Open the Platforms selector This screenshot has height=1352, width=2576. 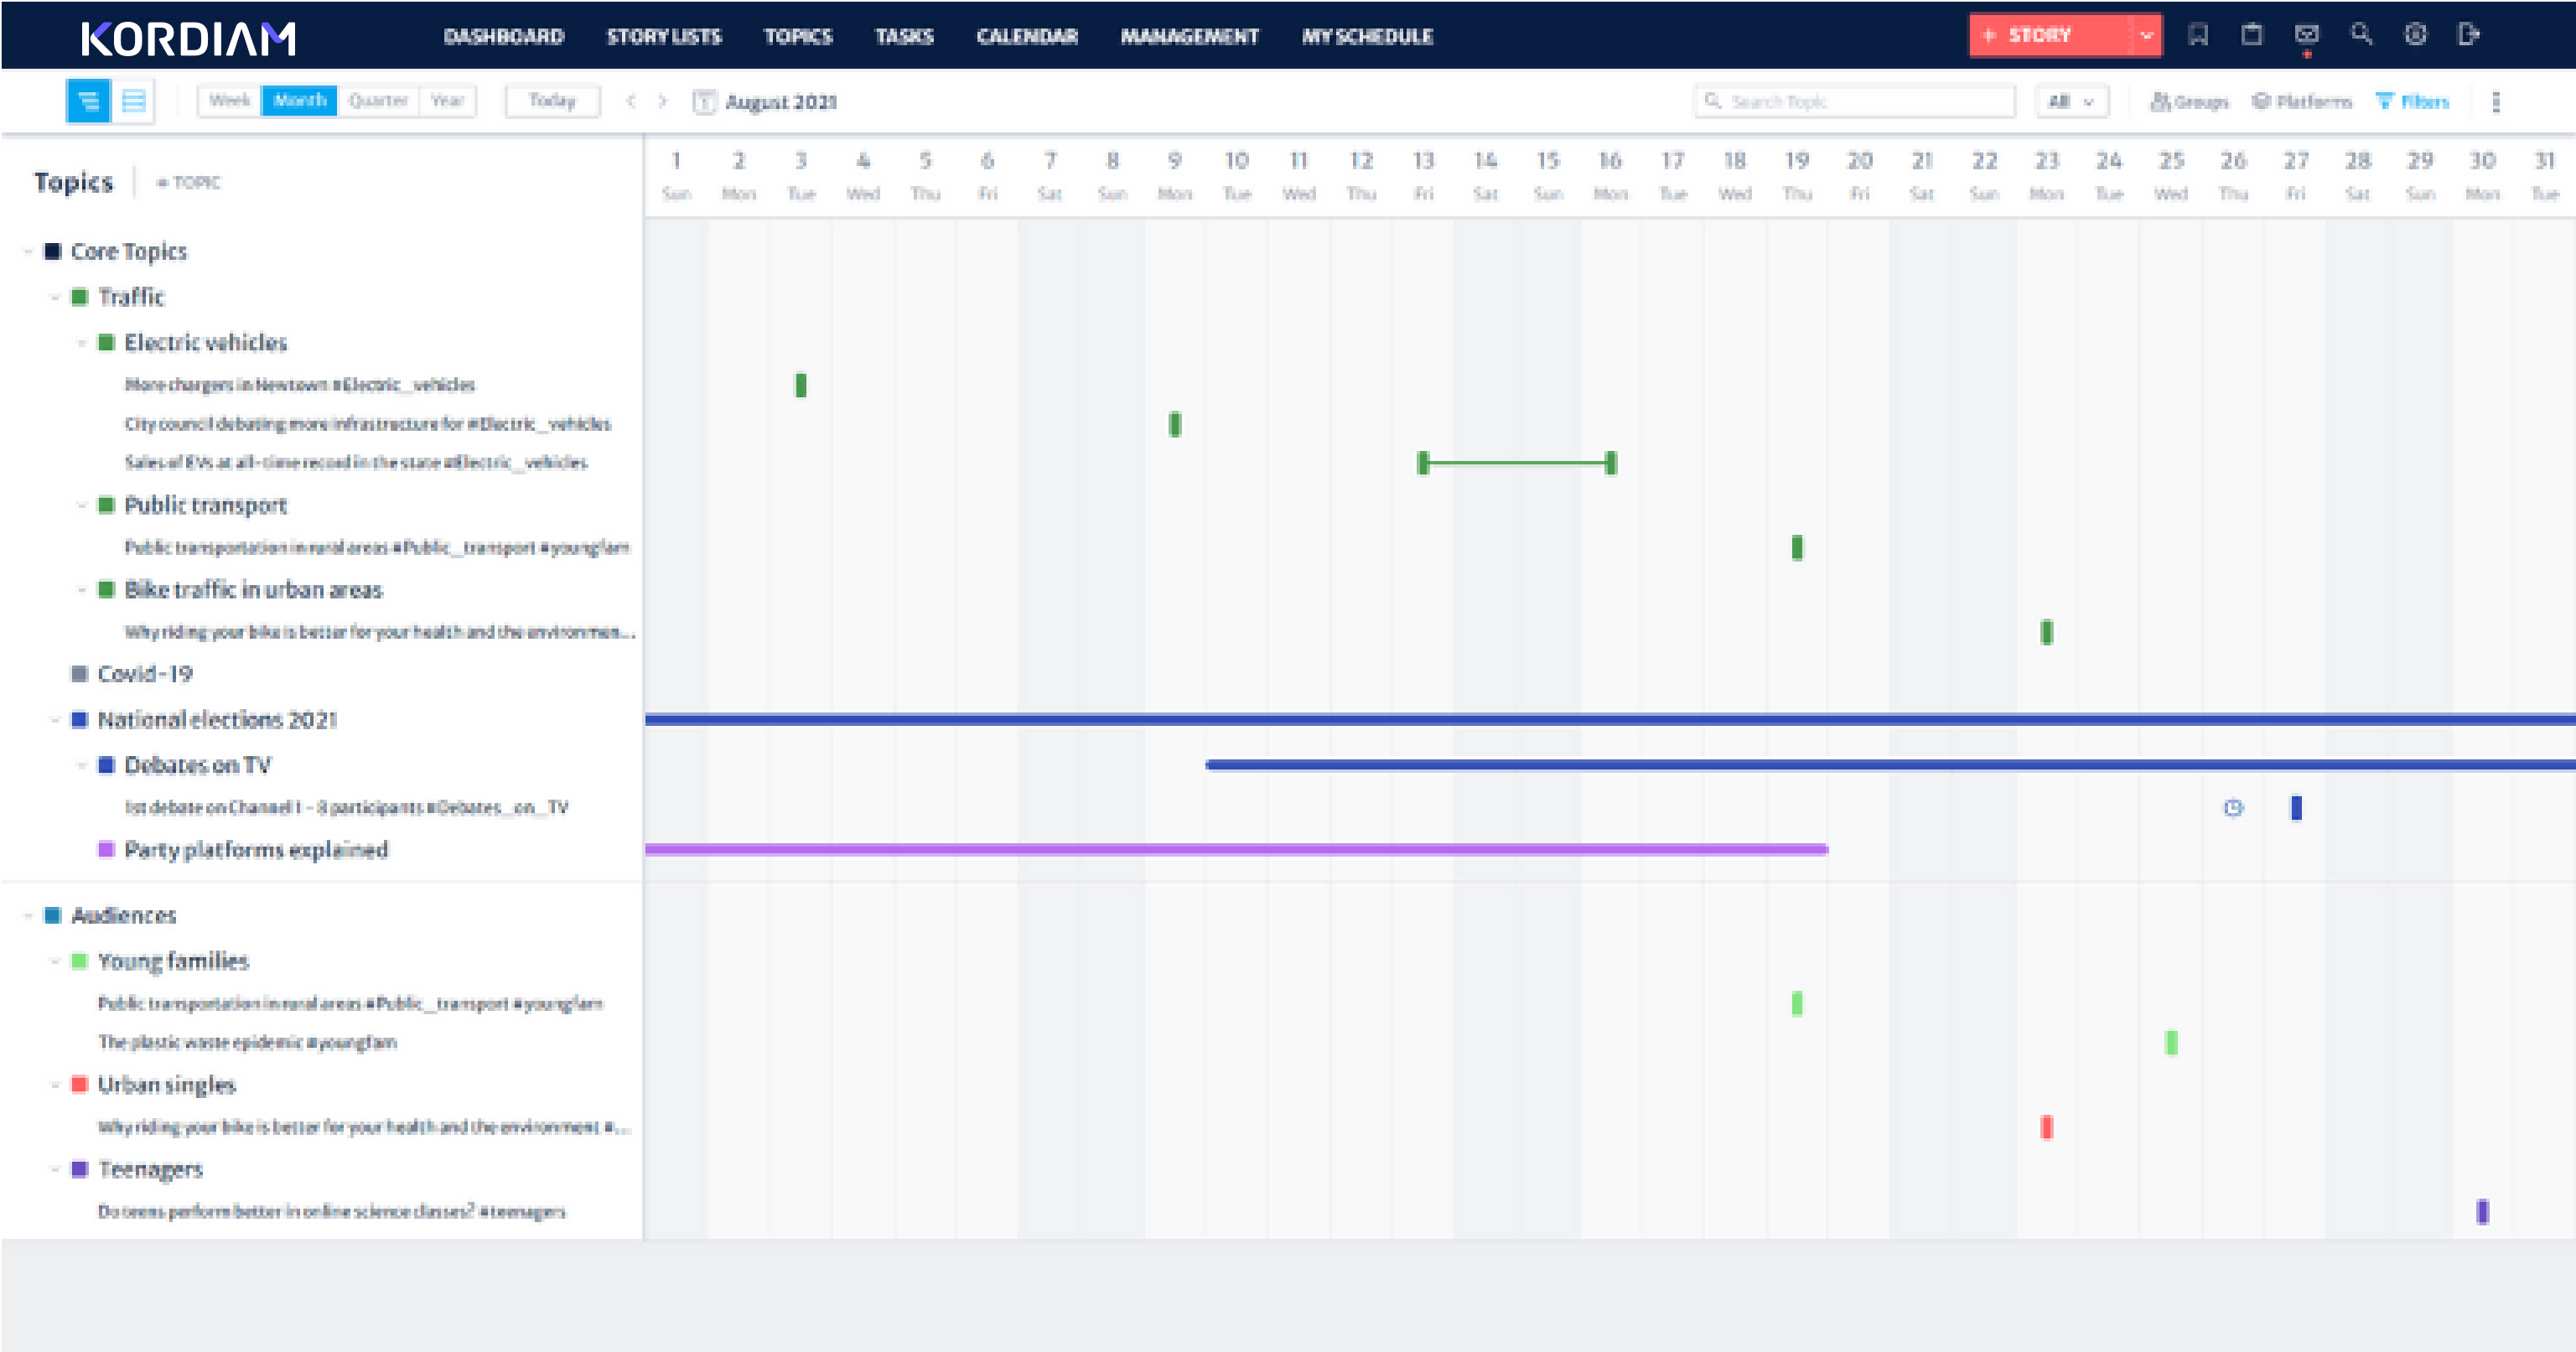(x=2302, y=101)
